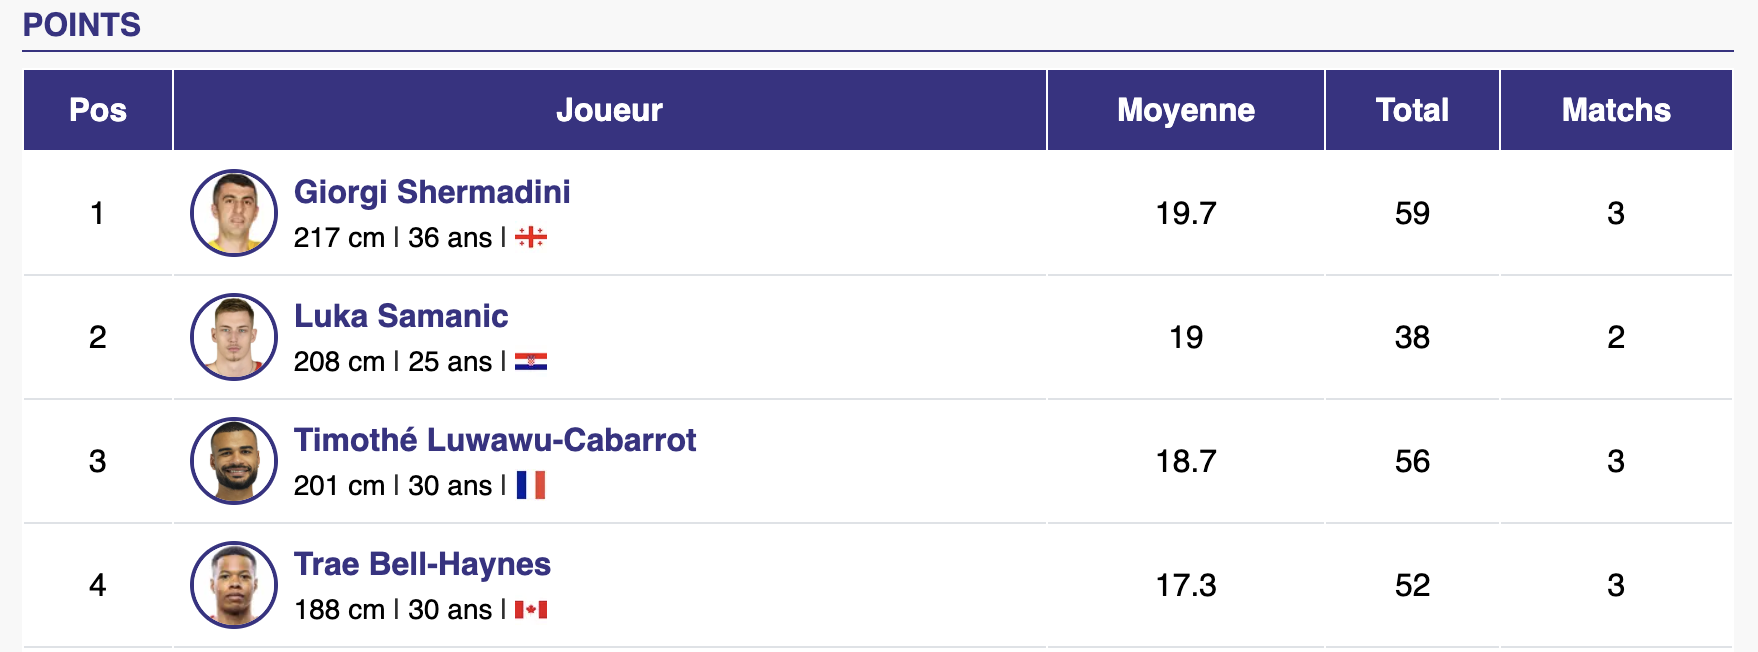Click Shermadini's 19.7 average value
The image size is (1758, 652).
1186,213
